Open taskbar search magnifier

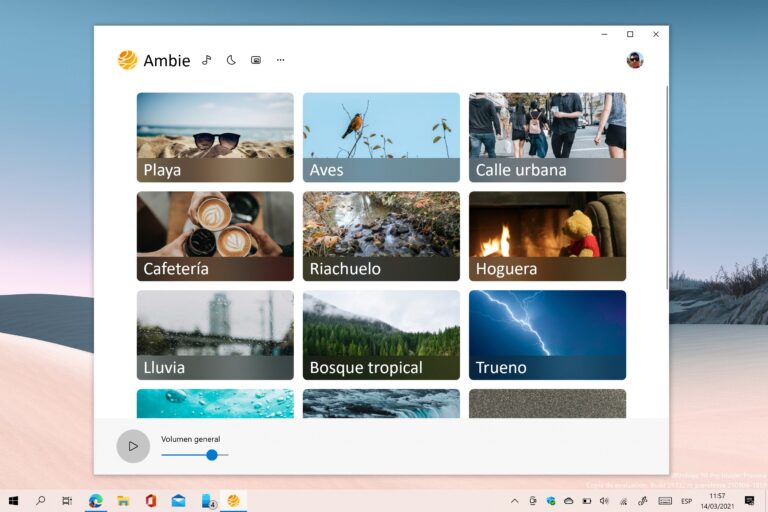point(41,501)
